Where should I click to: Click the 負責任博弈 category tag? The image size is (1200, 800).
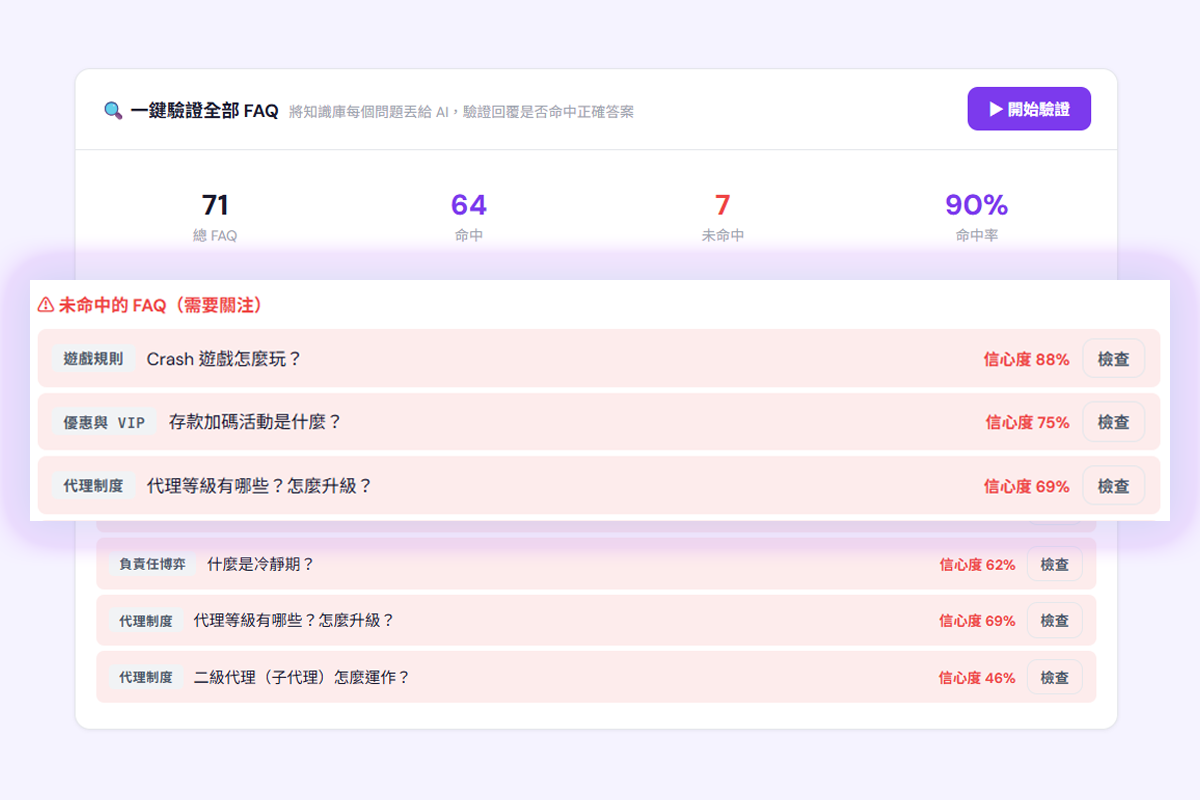coord(152,564)
